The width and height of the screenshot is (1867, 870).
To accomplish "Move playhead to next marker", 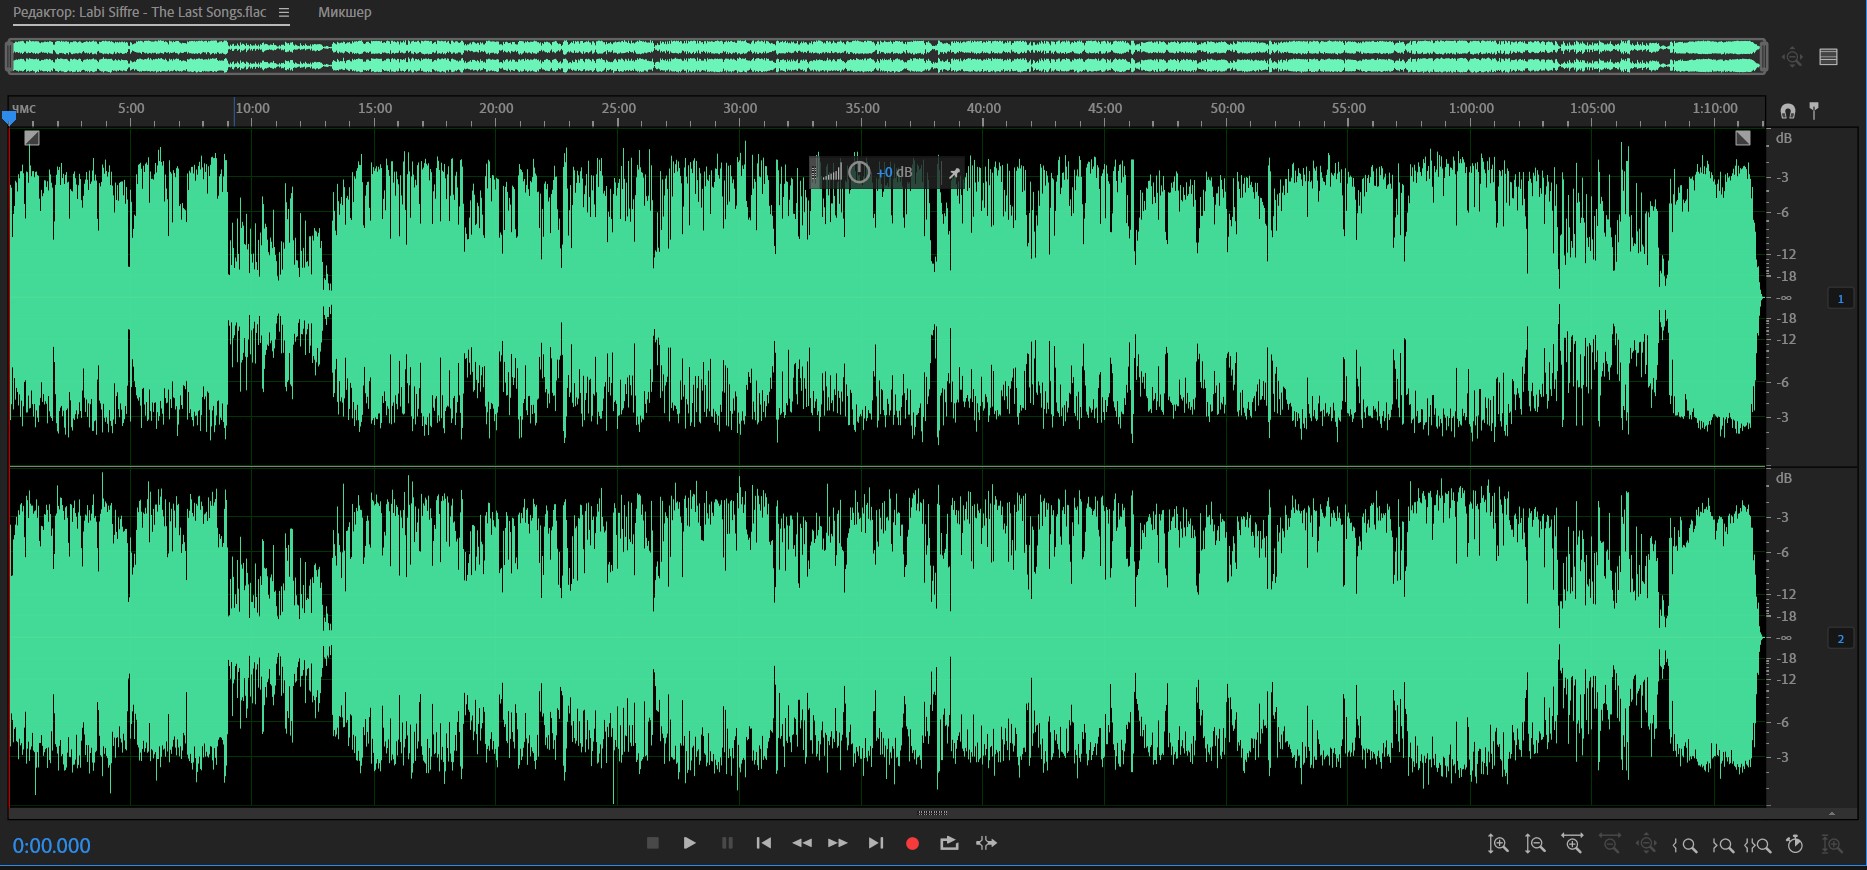I will [x=876, y=843].
